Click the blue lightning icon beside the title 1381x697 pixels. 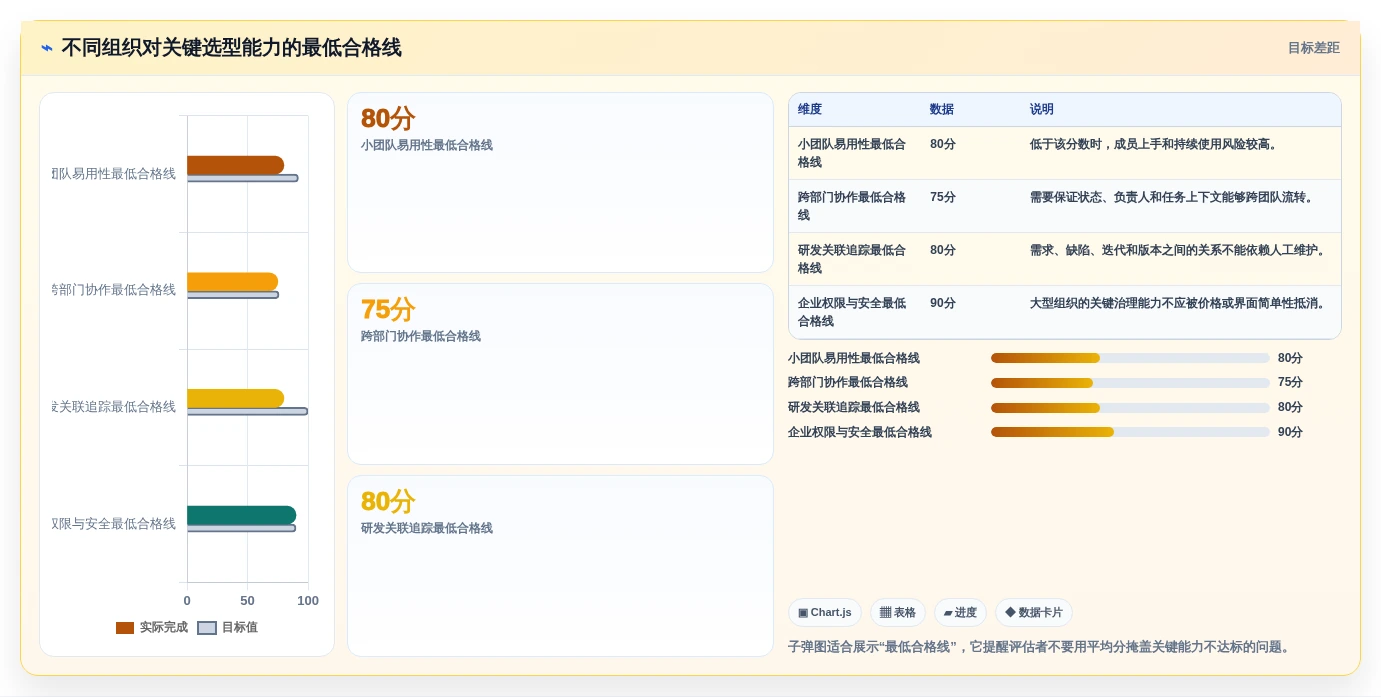click(47, 48)
